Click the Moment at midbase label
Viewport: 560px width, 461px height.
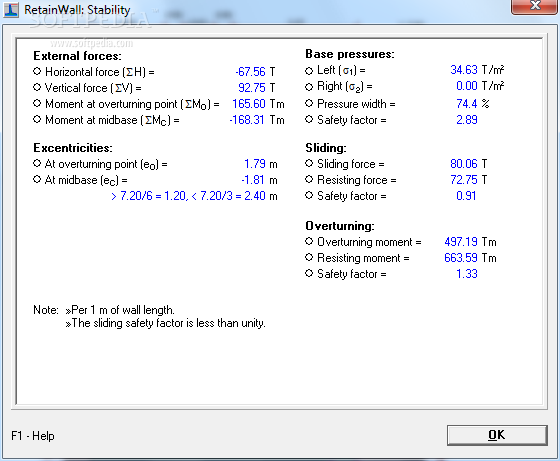[112, 120]
